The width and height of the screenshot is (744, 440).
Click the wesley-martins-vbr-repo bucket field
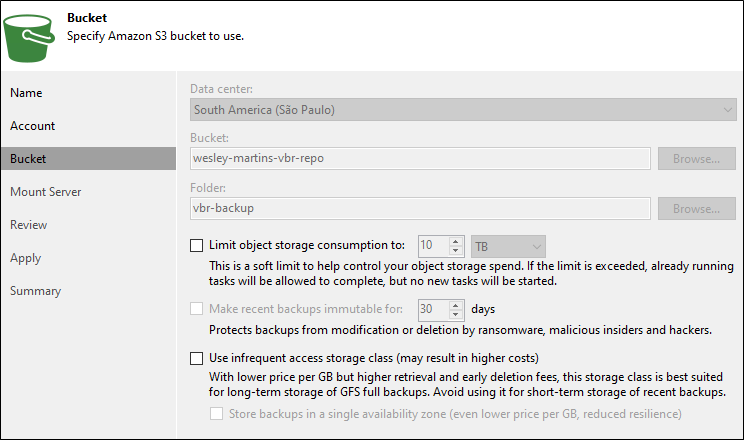(420, 158)
